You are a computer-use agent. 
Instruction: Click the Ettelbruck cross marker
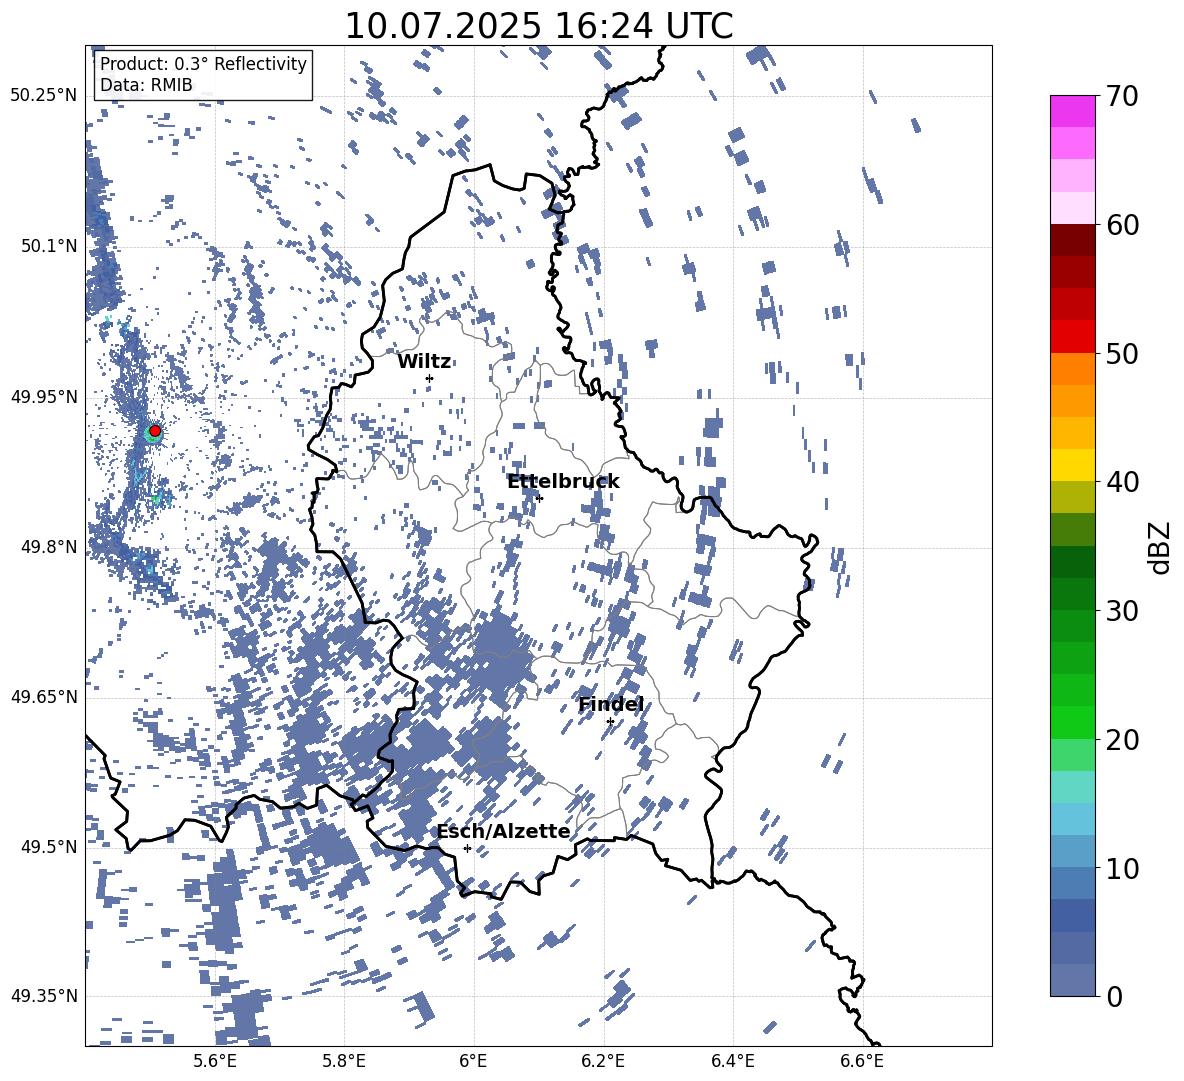pyautogui.click(x=539, y=498)
